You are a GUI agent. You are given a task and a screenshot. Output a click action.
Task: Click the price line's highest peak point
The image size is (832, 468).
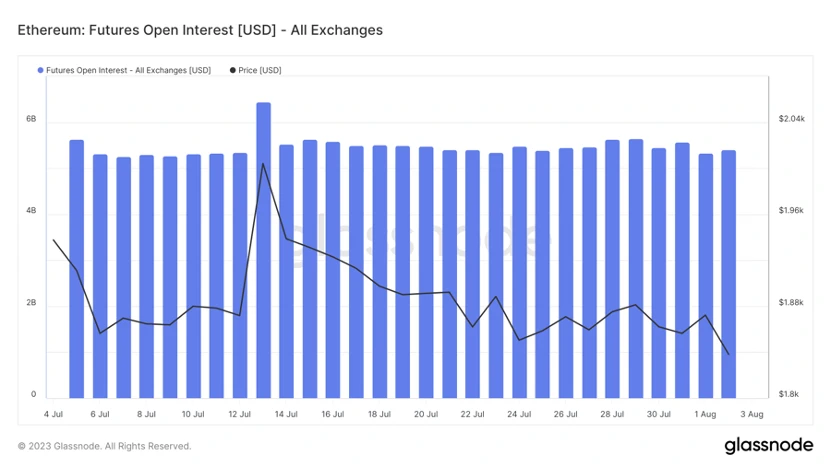pyautogui.click(x=262, y=163)
